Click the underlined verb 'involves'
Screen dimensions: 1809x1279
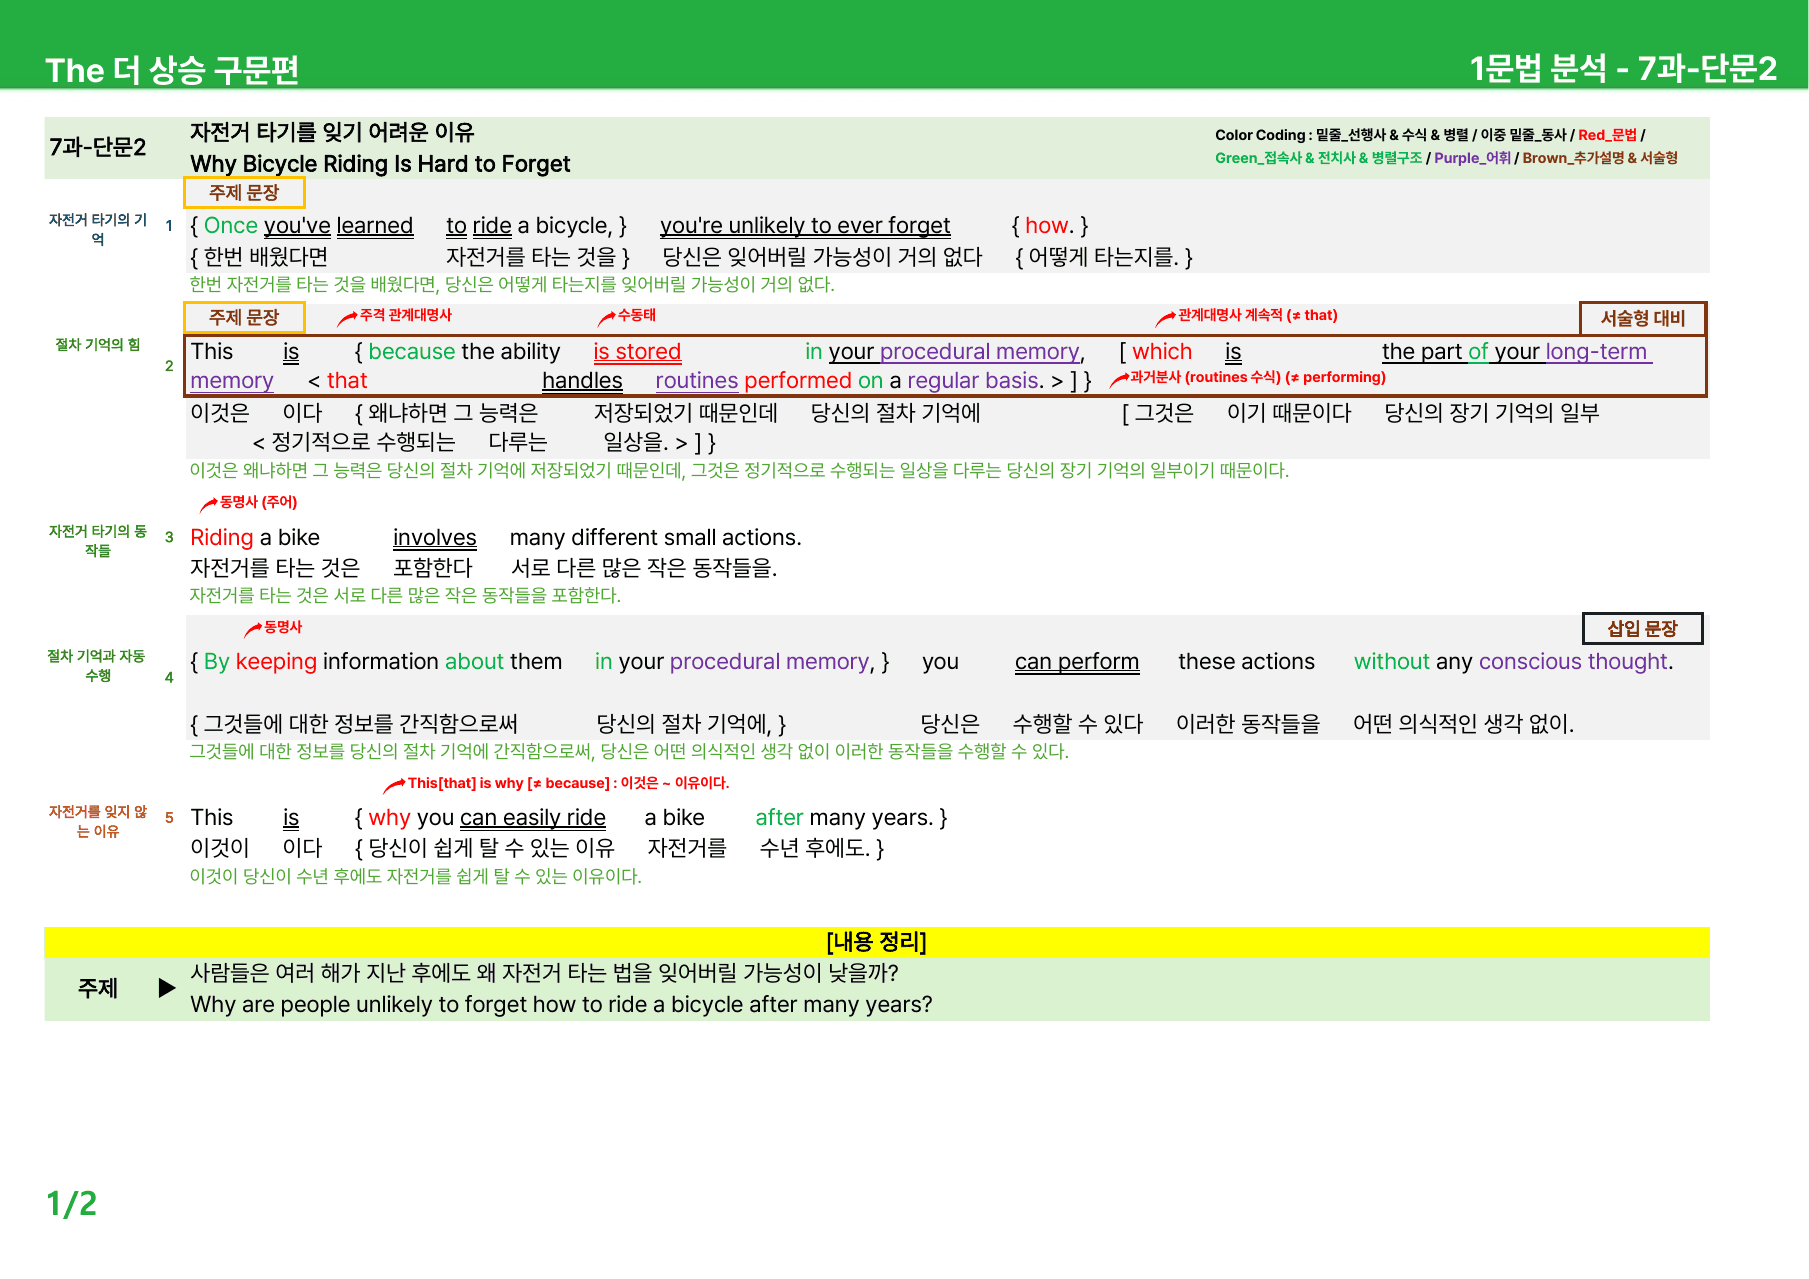tap(435, 538)
